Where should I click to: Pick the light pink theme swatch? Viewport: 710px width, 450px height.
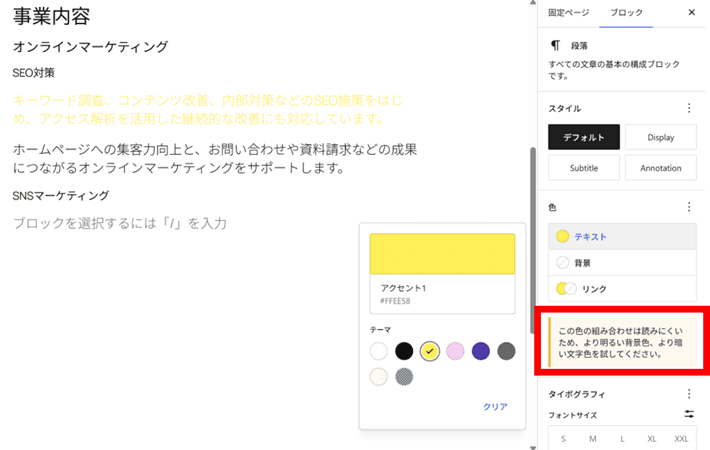[x=455, y=351]
